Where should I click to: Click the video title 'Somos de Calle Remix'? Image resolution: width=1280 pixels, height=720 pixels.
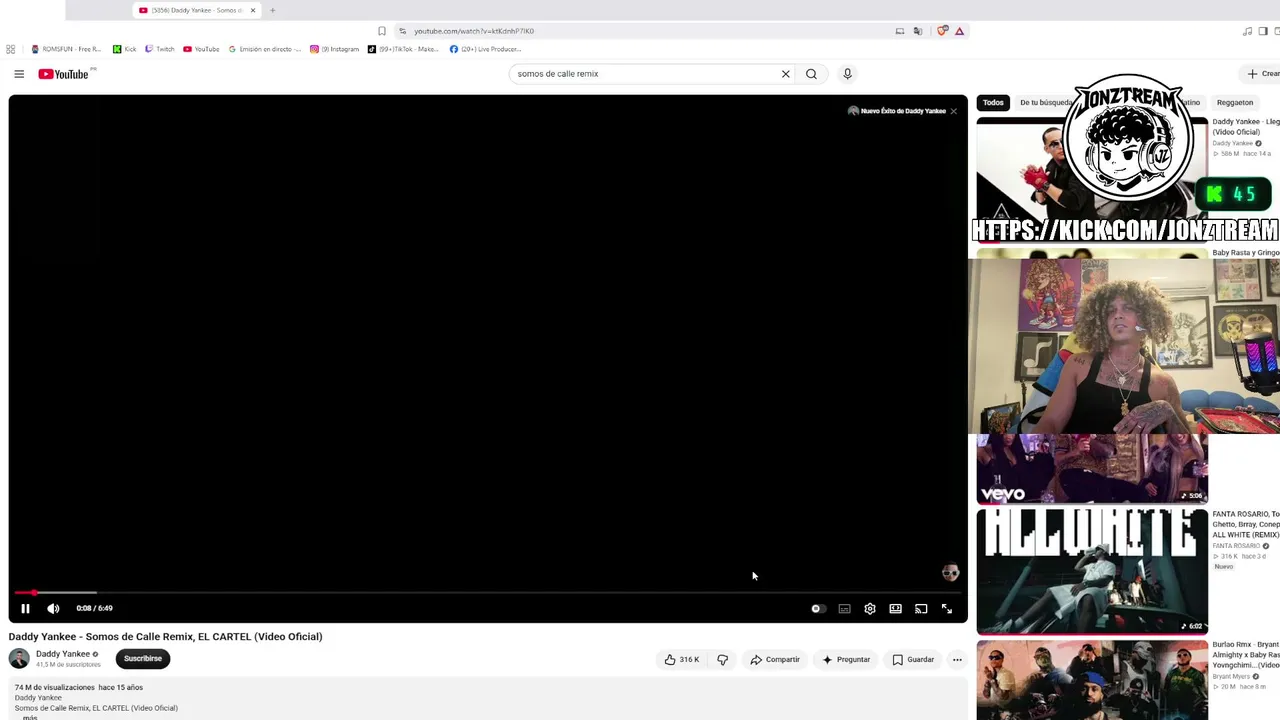[x=165, y=636]
